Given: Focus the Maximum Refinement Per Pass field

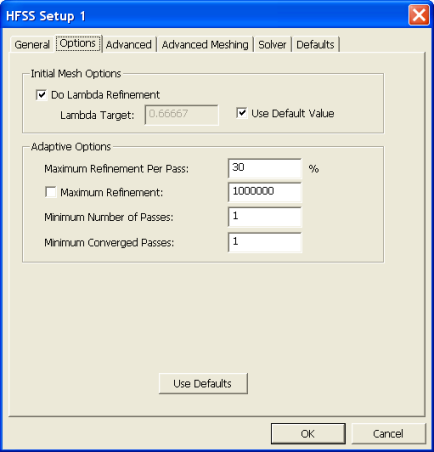Looking at the screenshot, I should [265, 168].
